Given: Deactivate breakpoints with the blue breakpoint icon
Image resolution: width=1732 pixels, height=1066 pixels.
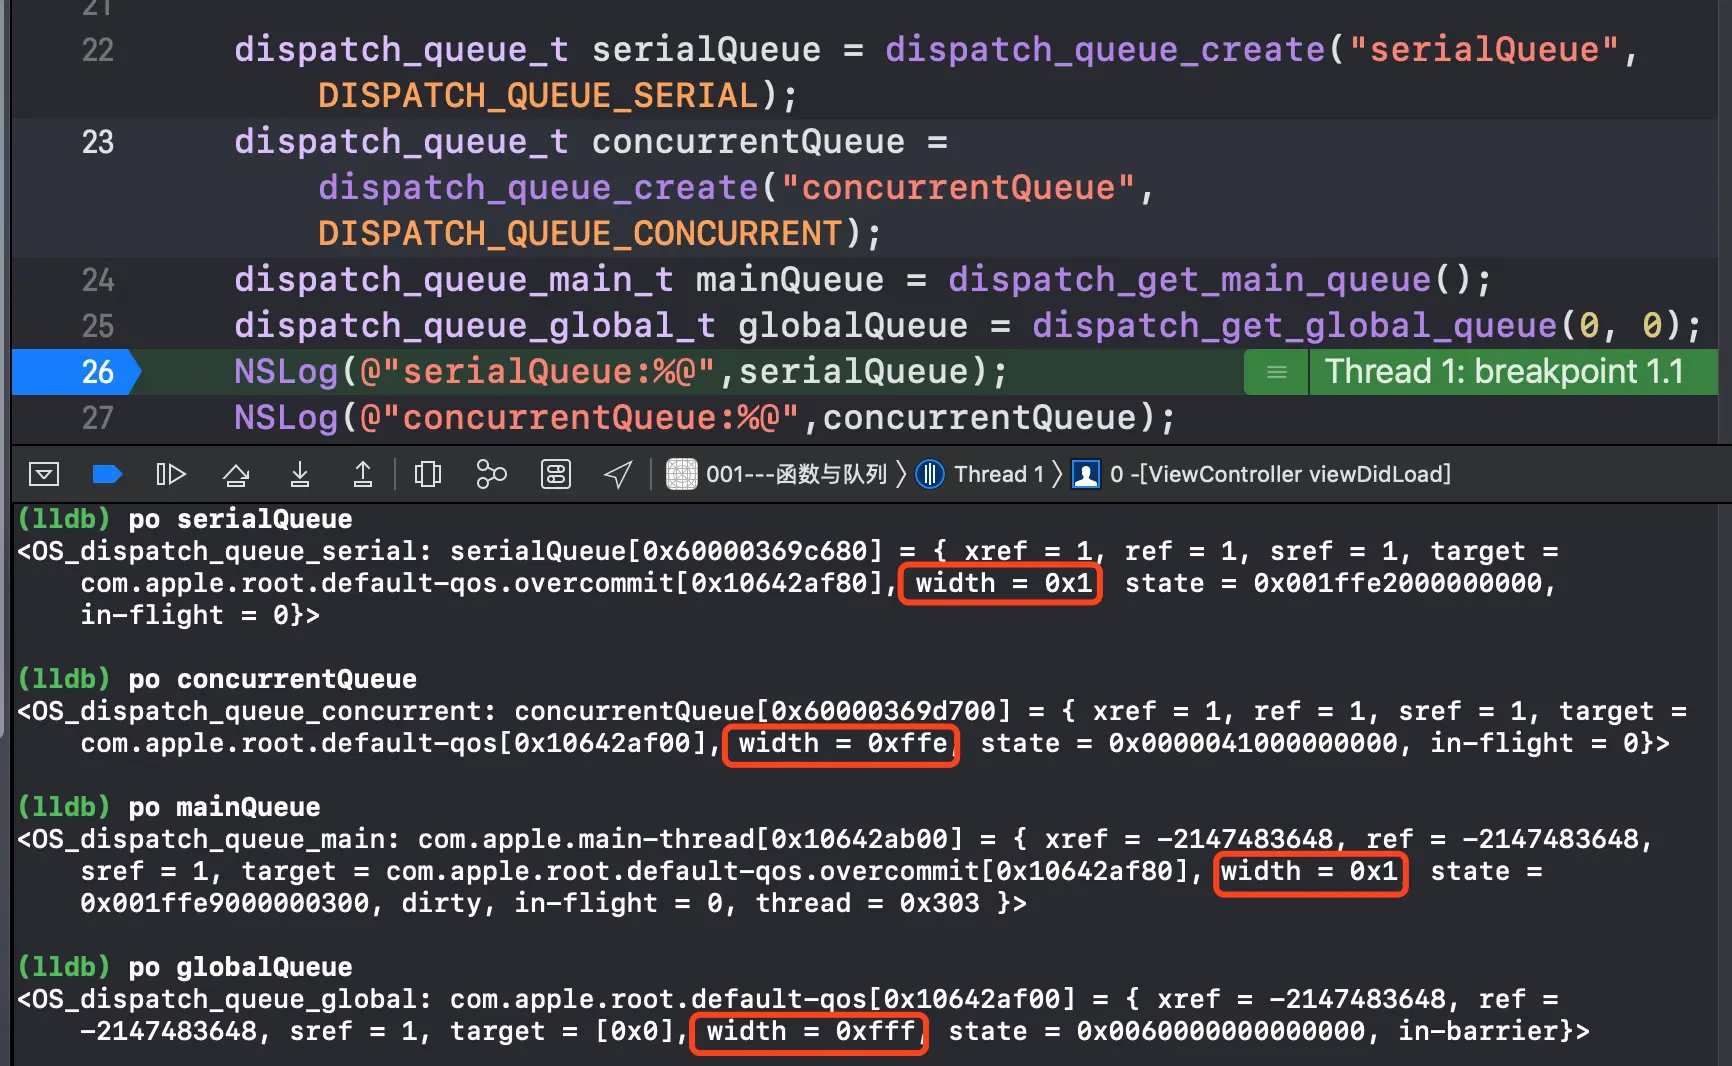Looking at the screenshot, I should click(x=106, y=474).
